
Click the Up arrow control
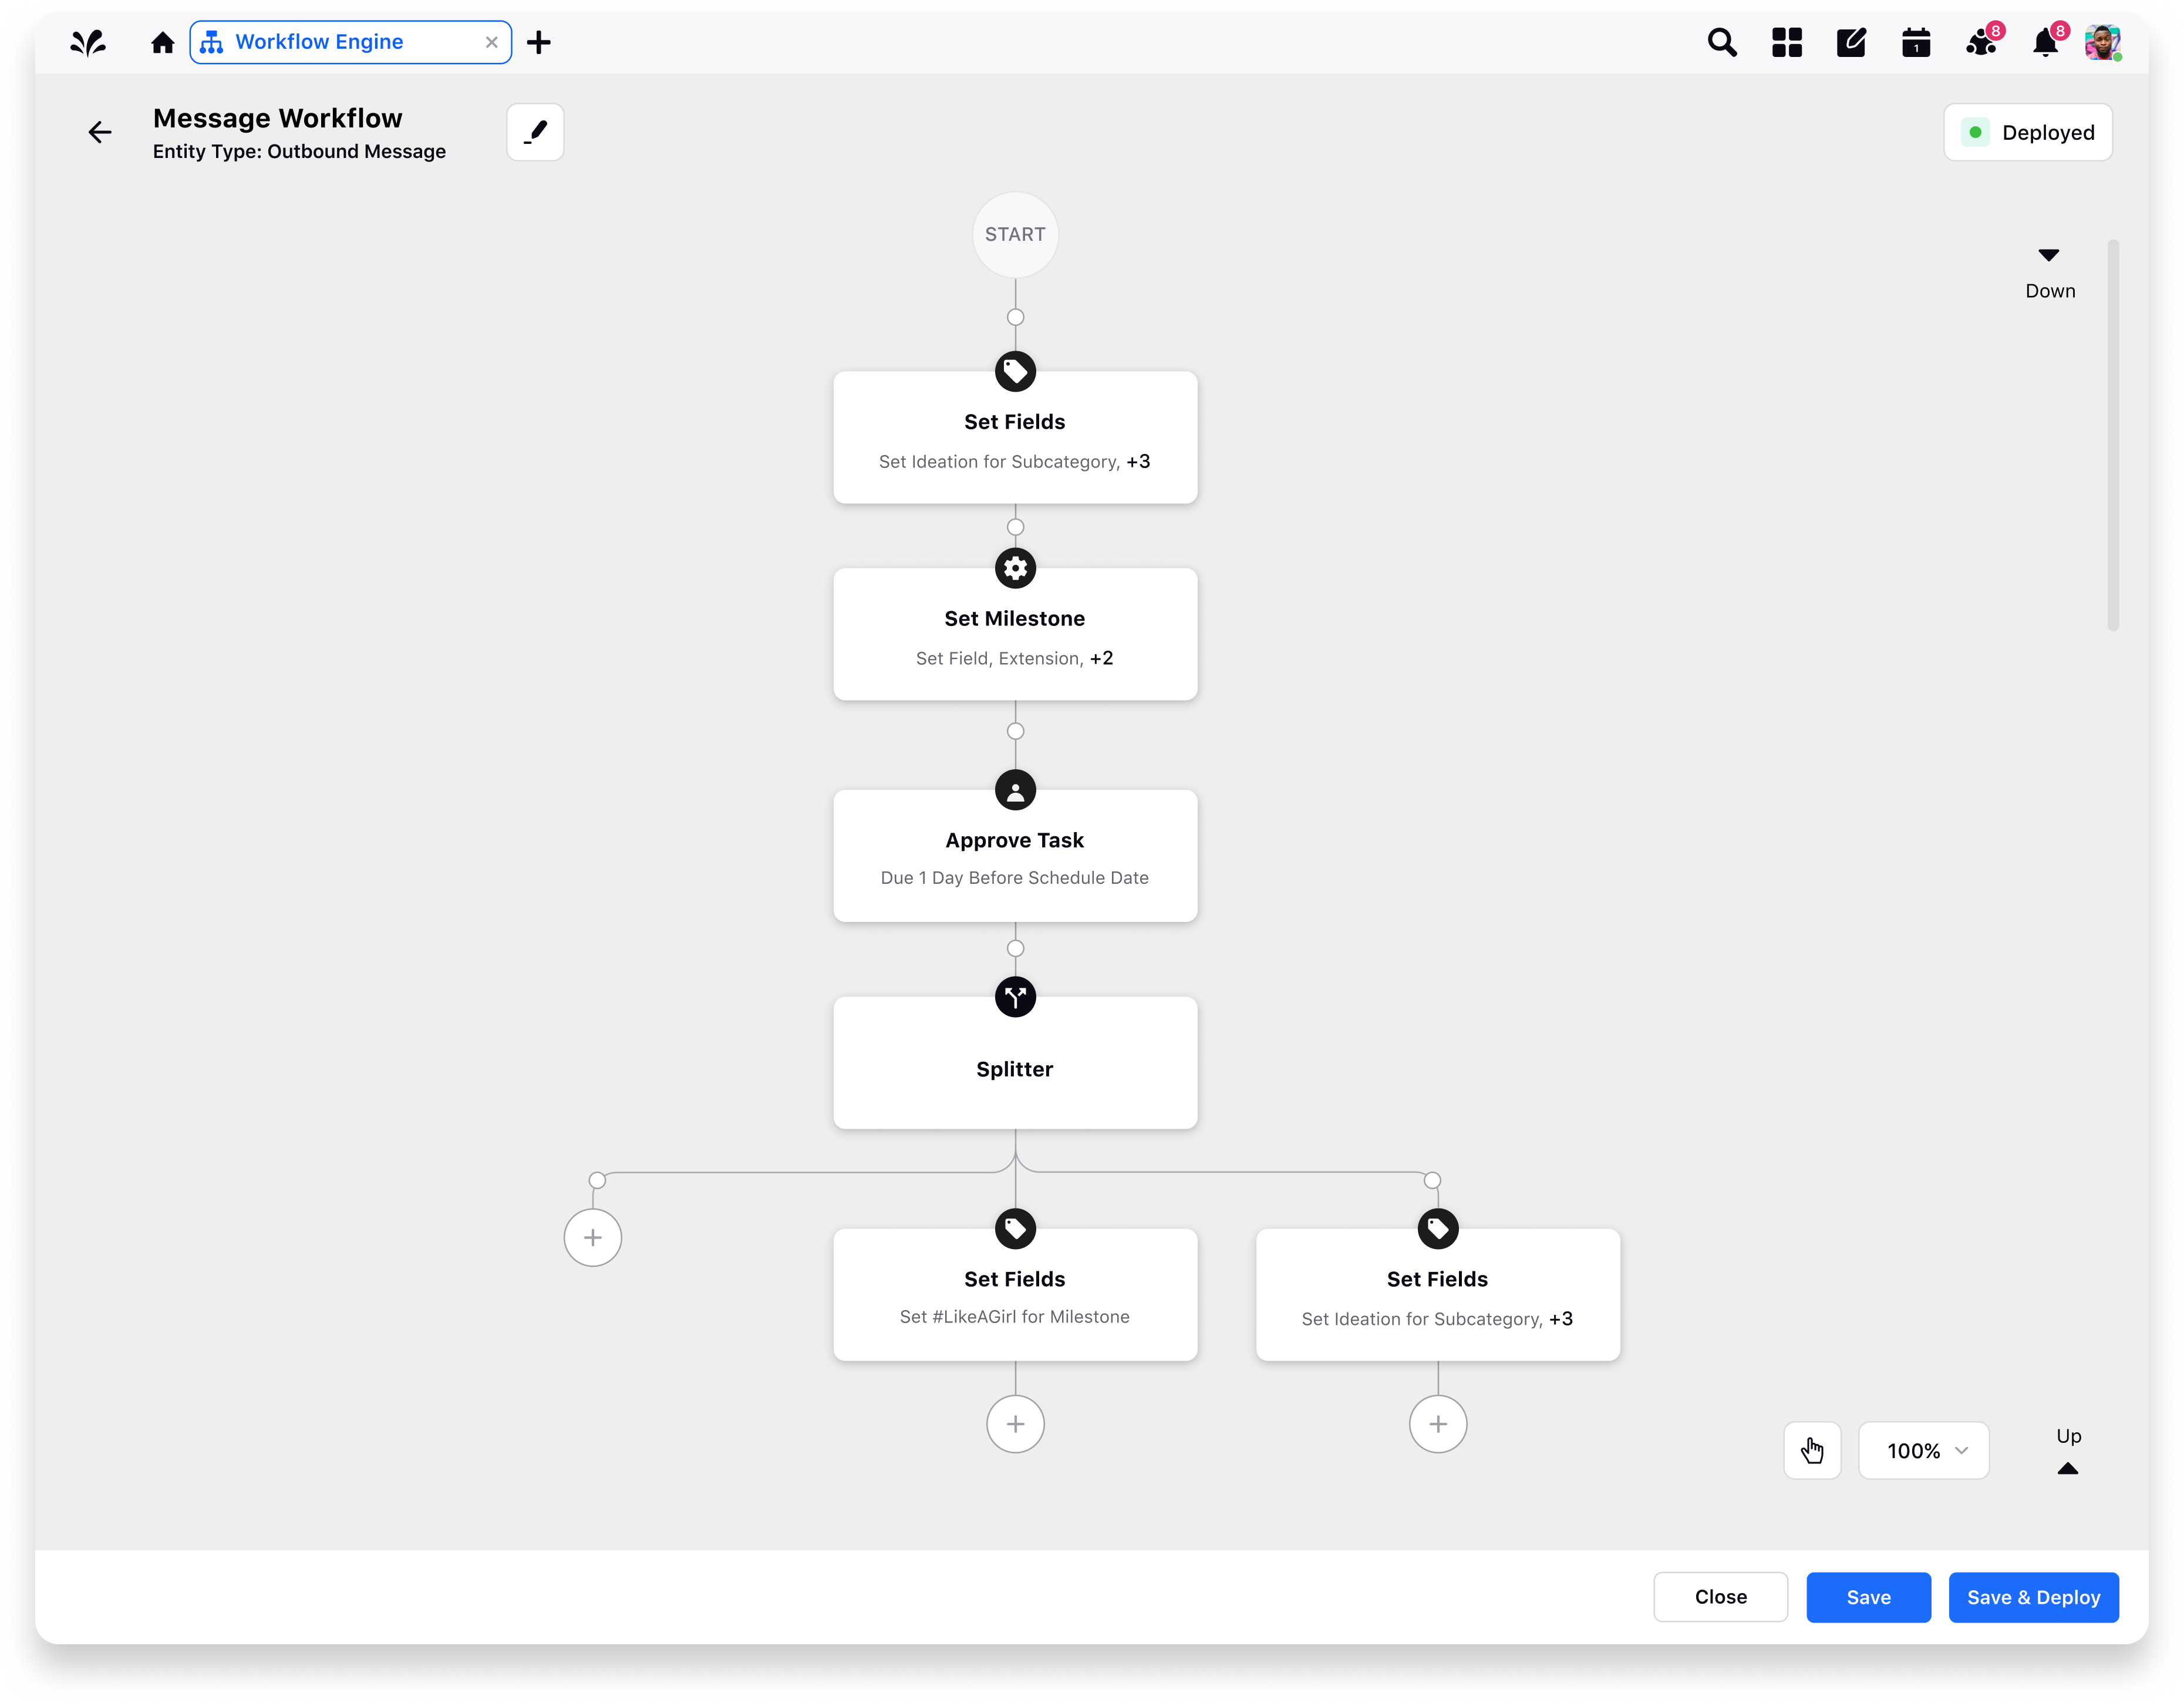click(x=2067, y=1468)
